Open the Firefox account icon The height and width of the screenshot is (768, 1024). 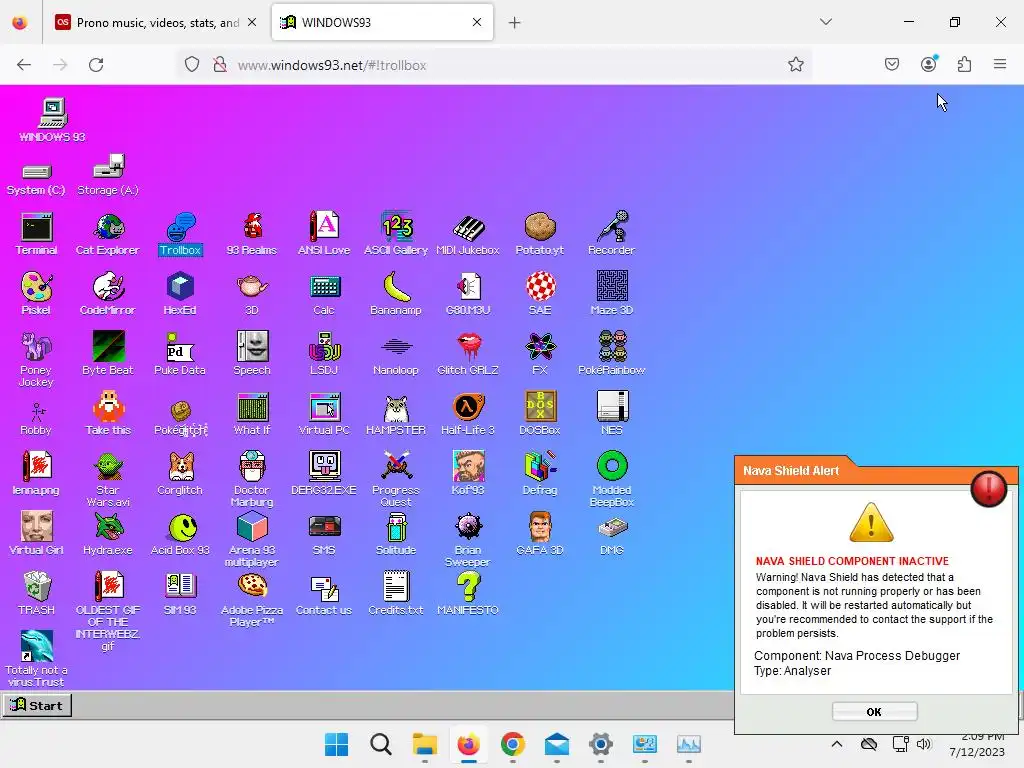pyautogui.click(x=928, y=64)
